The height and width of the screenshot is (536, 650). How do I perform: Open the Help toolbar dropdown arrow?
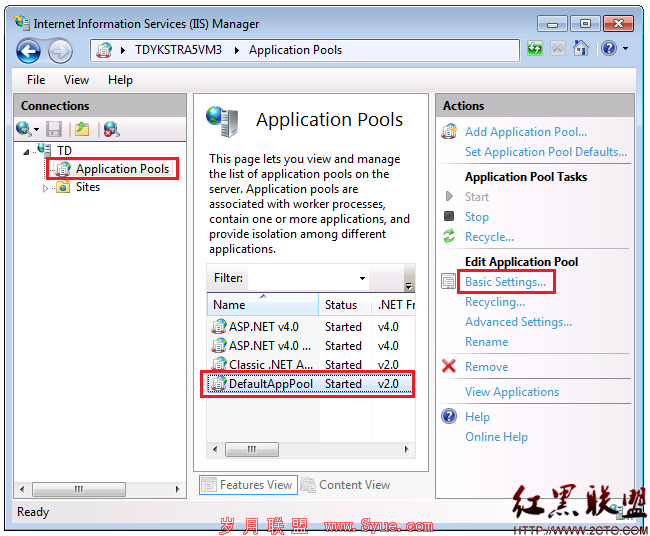pos(625,49)
